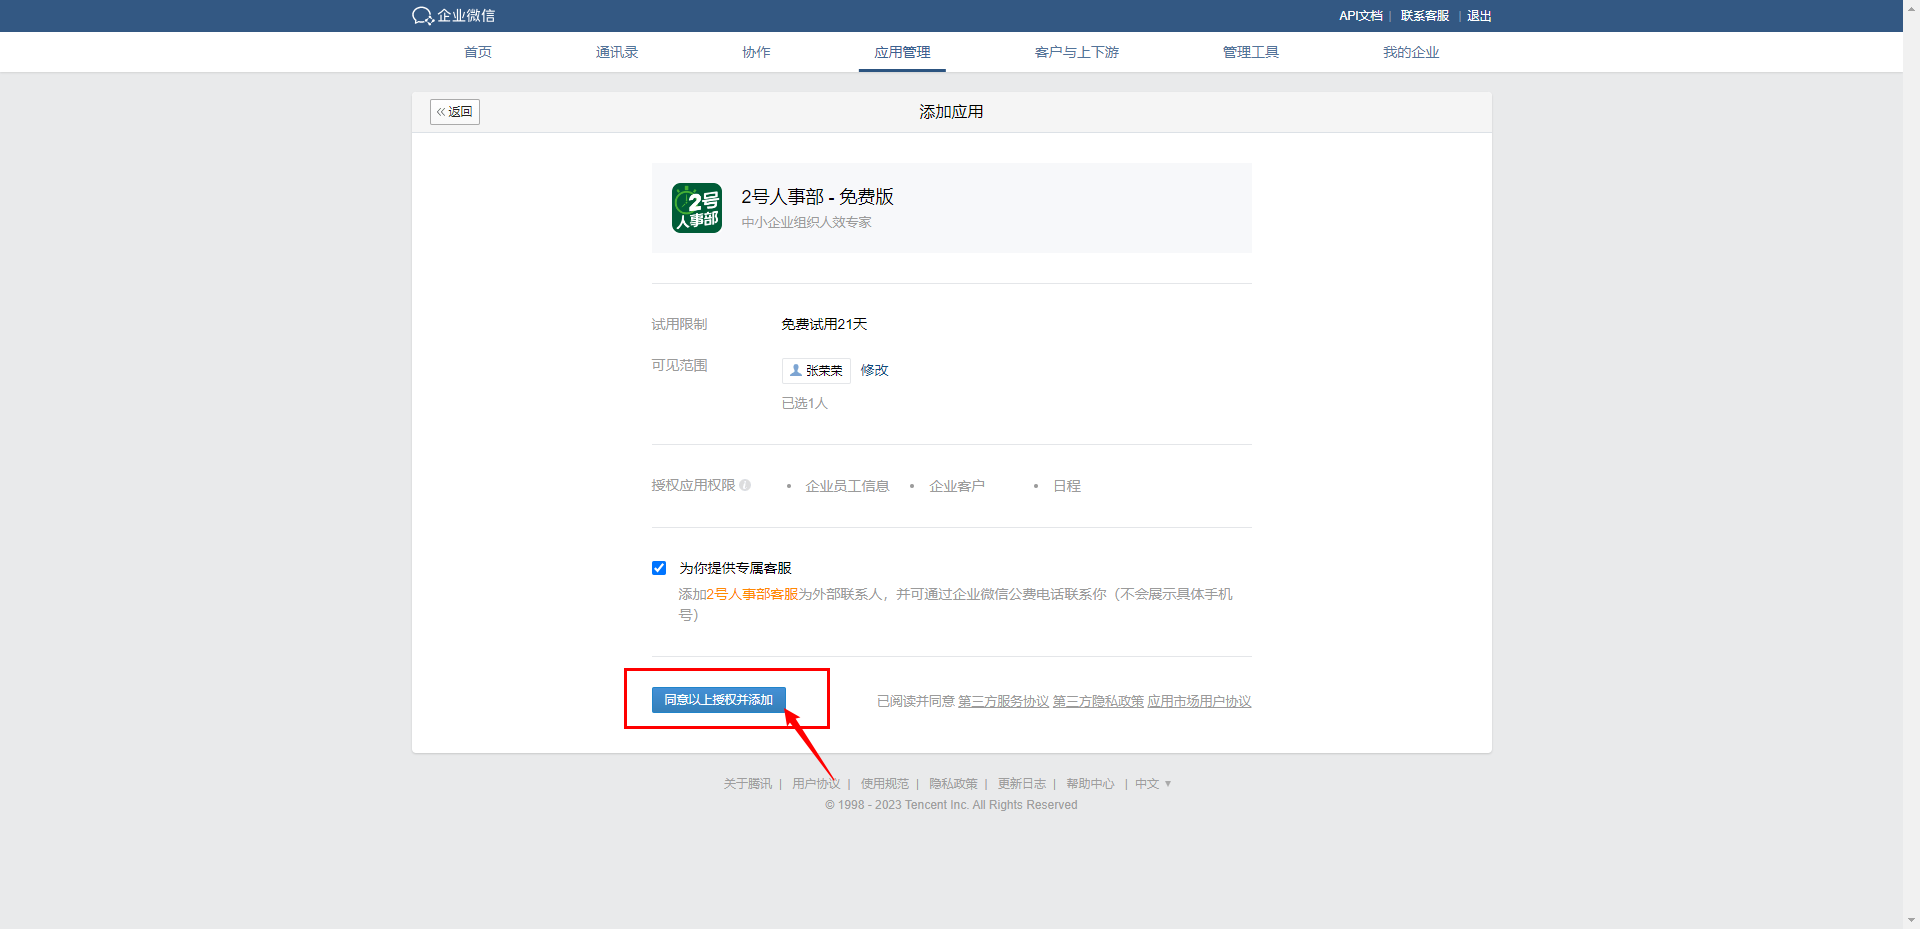Screen dimensions: 1920x929
Task: Click the 2号人事部 app icon
Action: 697,208
